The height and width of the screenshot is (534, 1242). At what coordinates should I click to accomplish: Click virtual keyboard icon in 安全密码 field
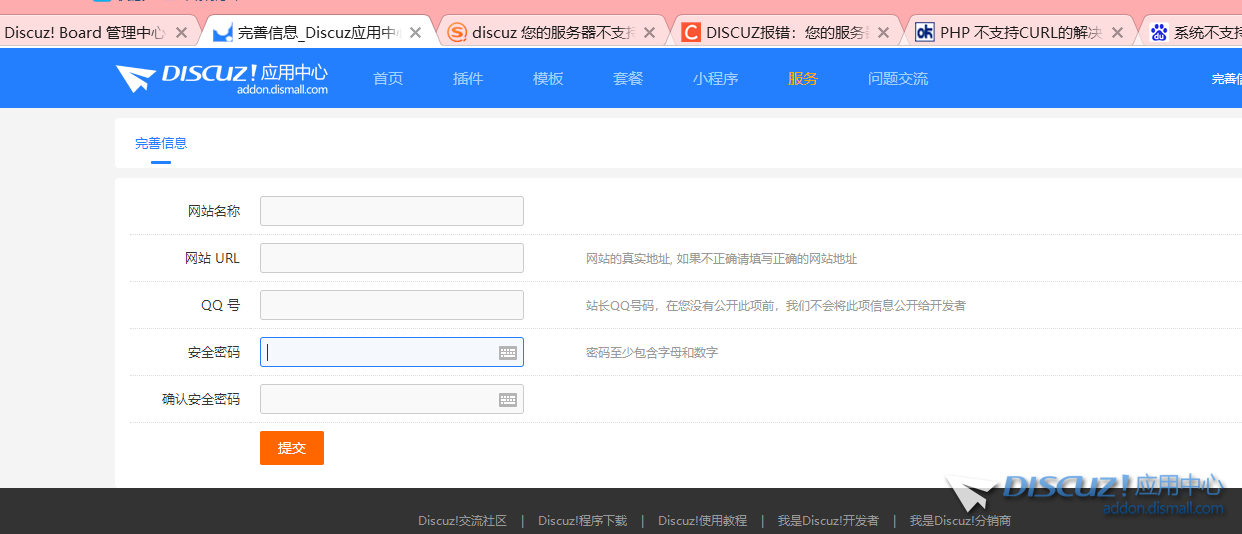pos(508,353)
